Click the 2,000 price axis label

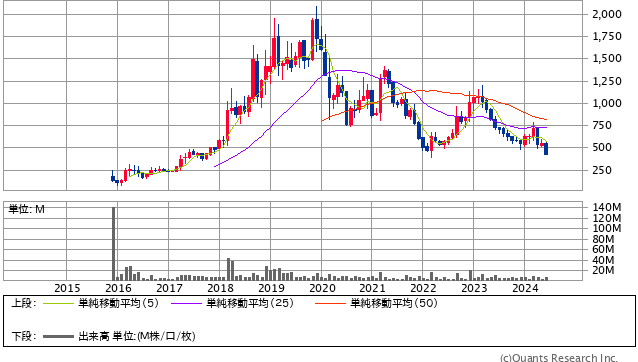coord(607,15)
